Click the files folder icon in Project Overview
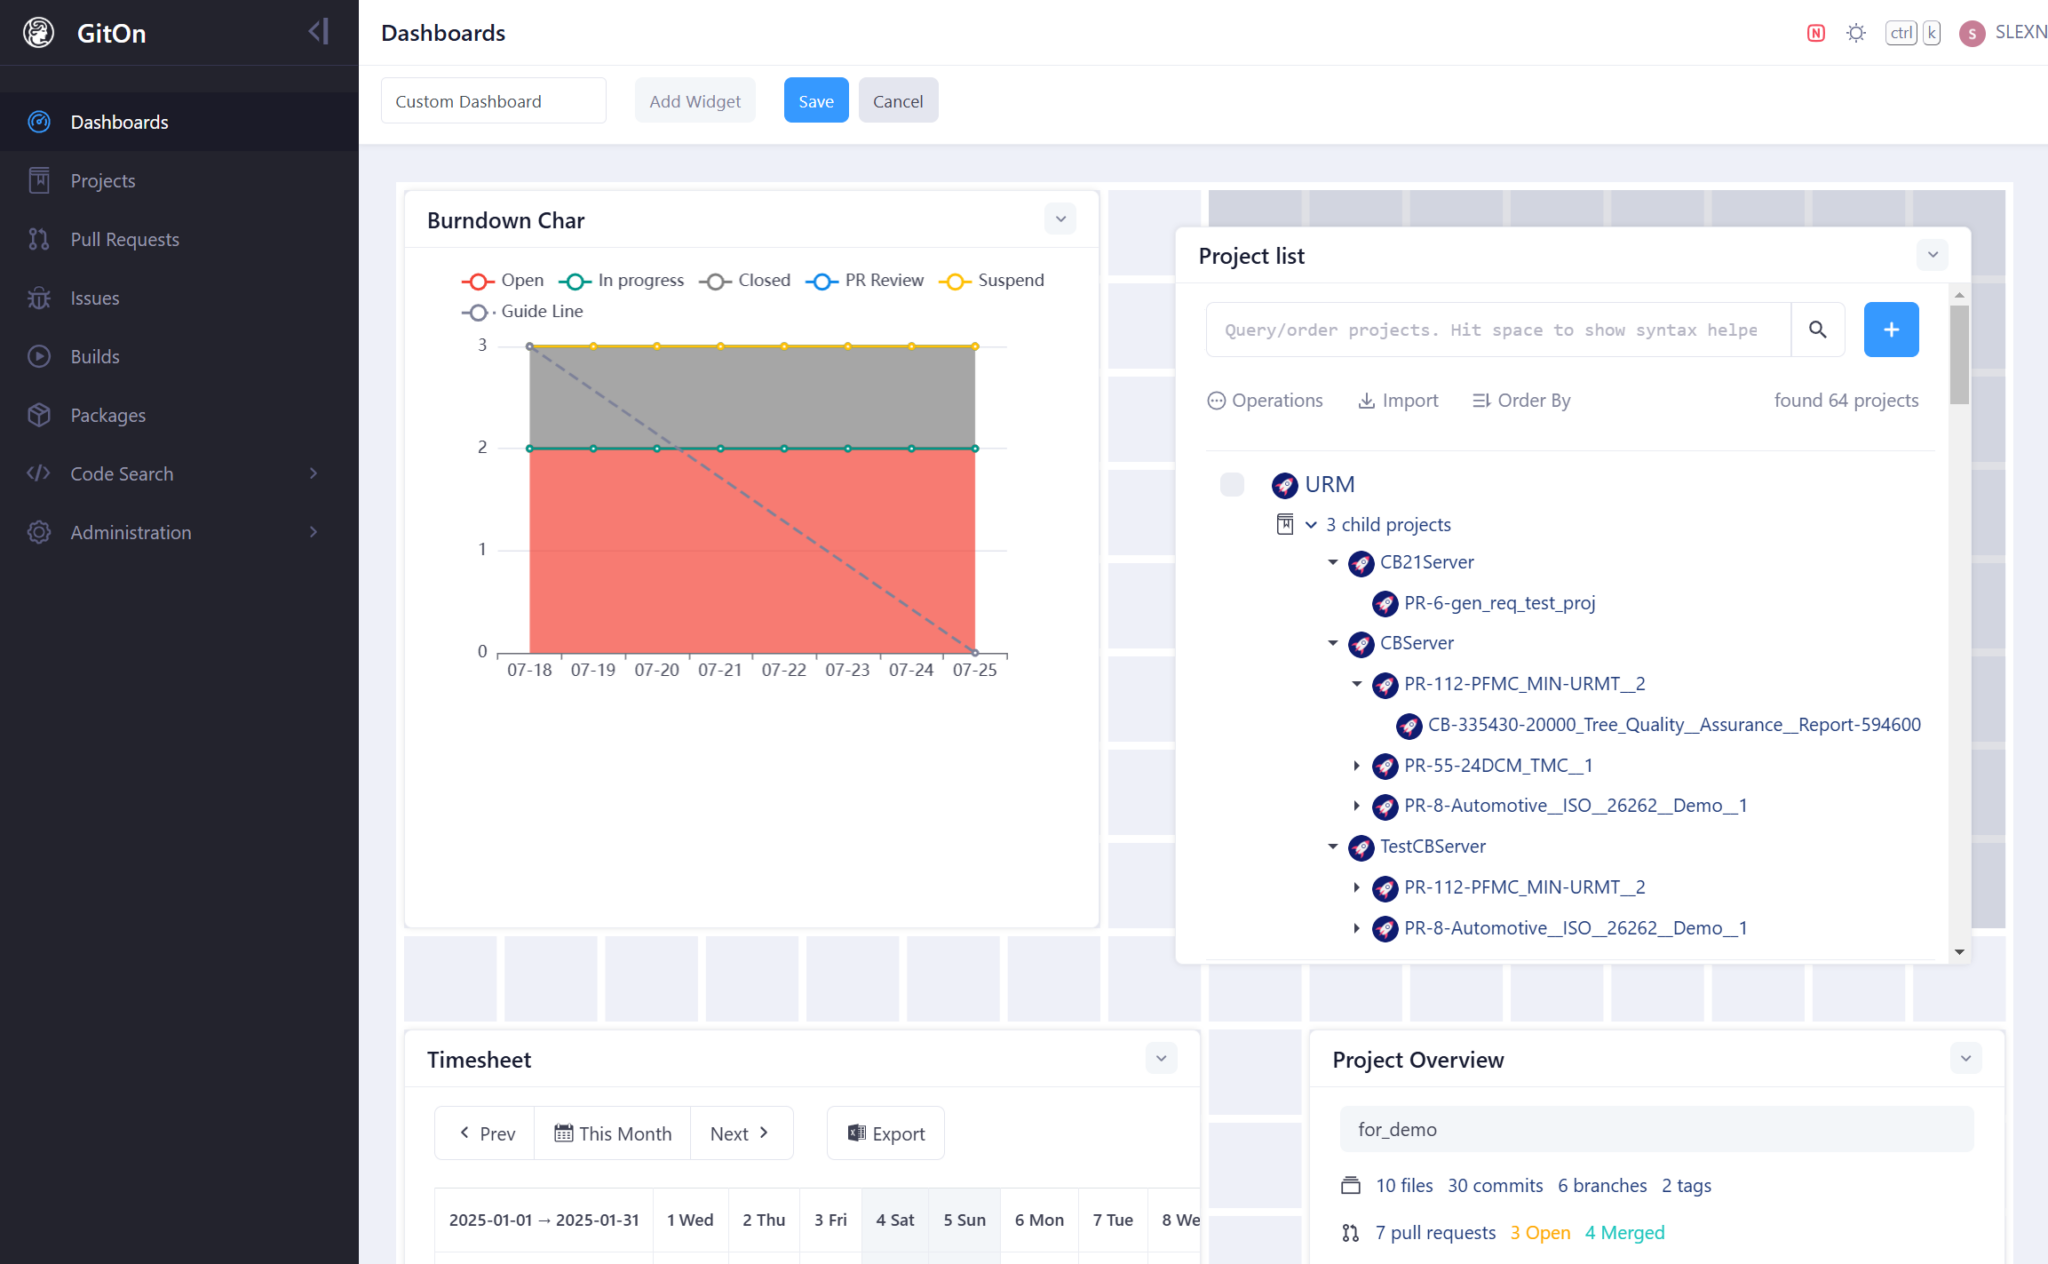Screen dimensions: 2048x1264 pos(1350,1186)
